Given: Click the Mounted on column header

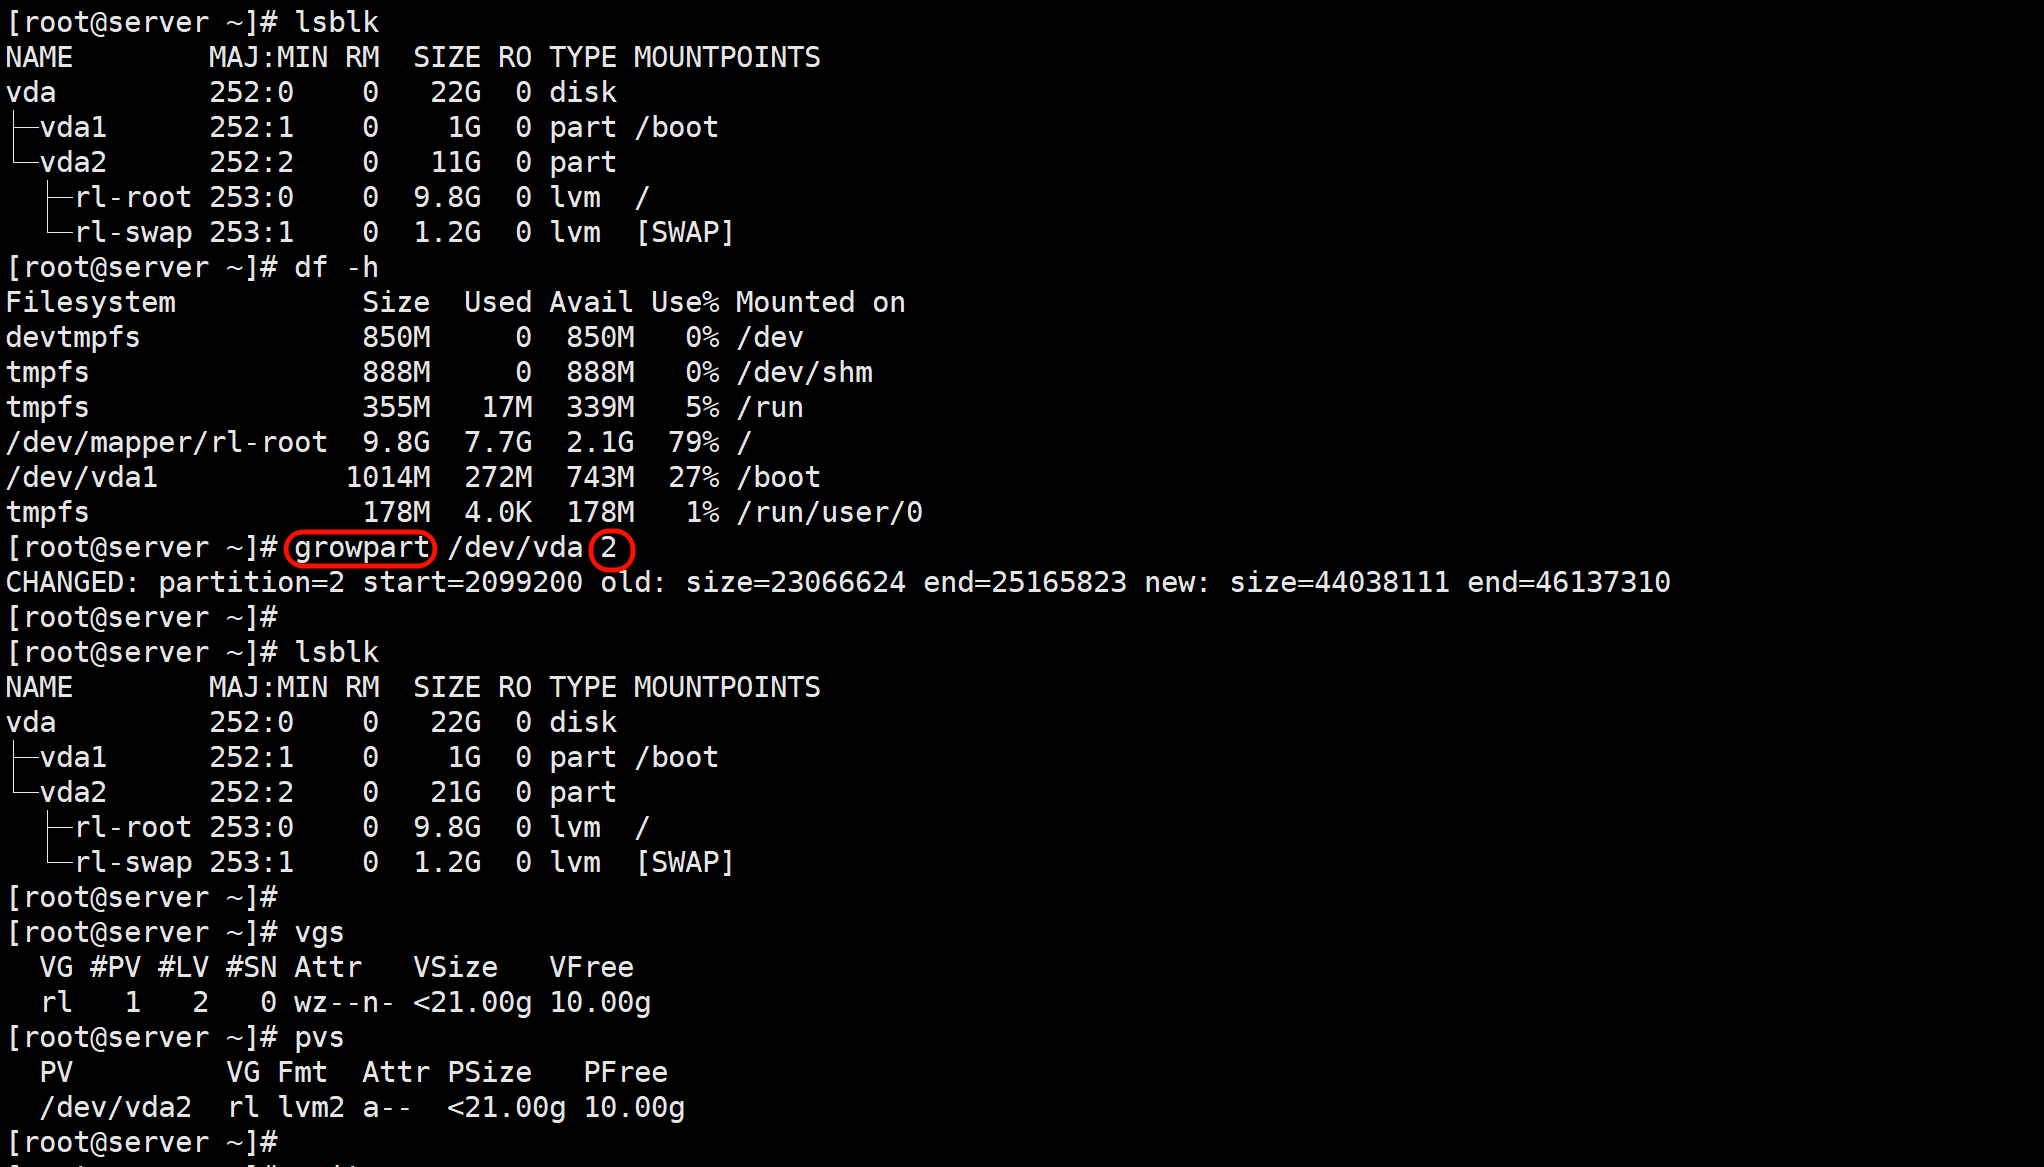Looking at the screenshot, I should click(x=820, y=302).
